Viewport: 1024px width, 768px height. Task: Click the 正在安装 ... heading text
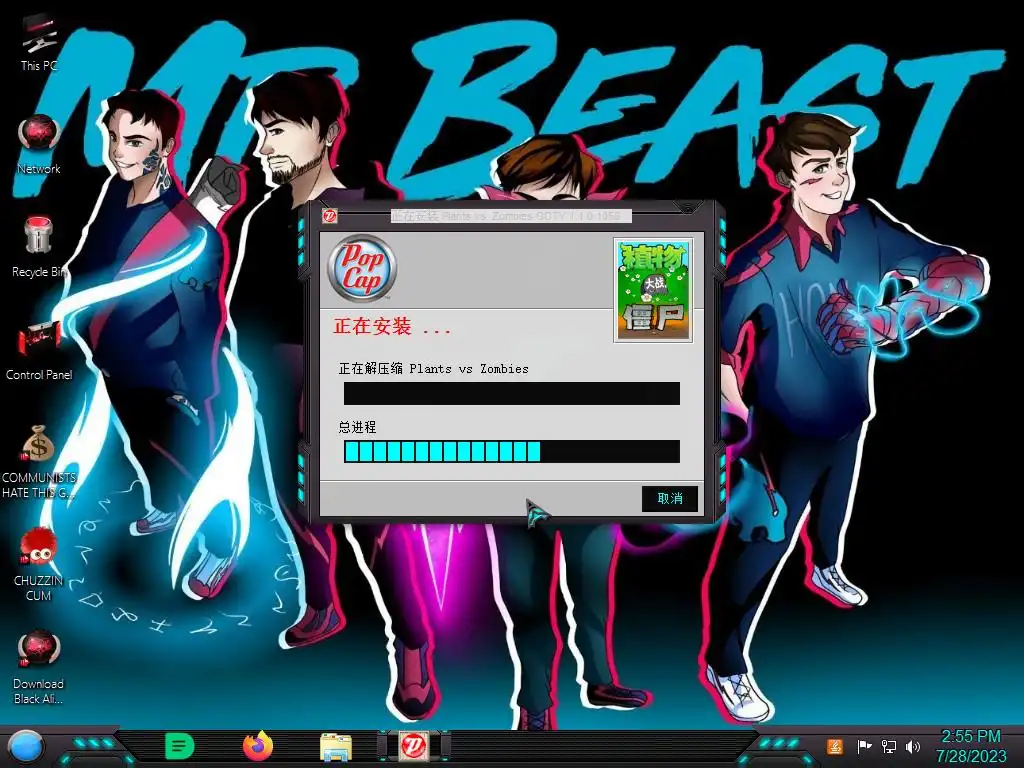coord(392,326)
